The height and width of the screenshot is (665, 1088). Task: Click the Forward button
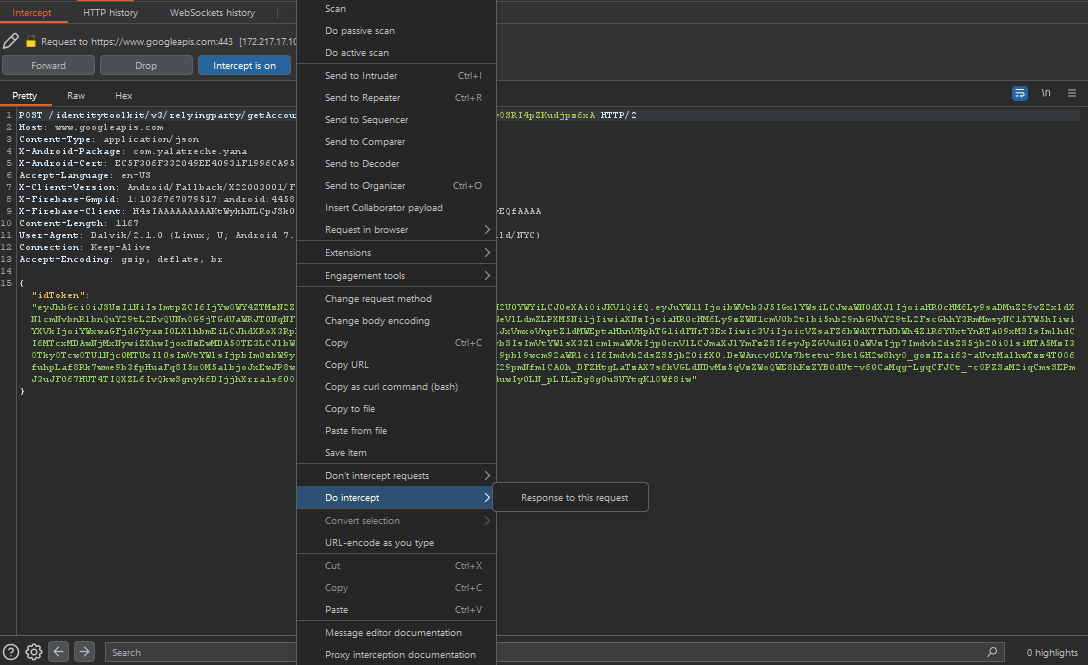point(48,65)
